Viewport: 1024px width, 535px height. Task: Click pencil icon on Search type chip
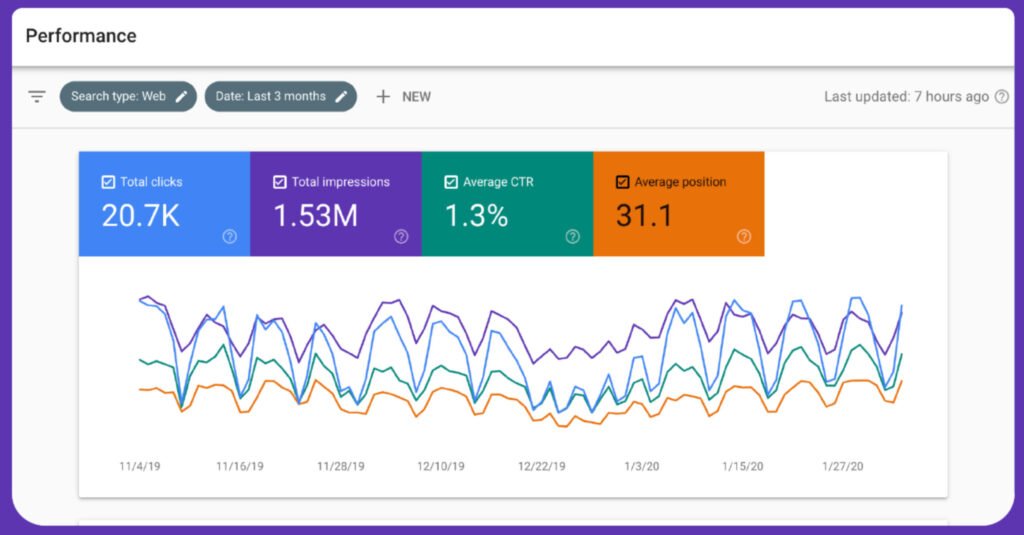(181, 97)
